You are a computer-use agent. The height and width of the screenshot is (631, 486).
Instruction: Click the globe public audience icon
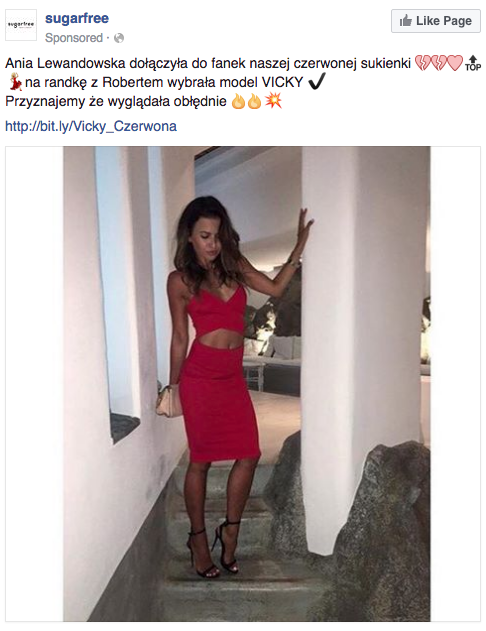(x=119, y=38)
